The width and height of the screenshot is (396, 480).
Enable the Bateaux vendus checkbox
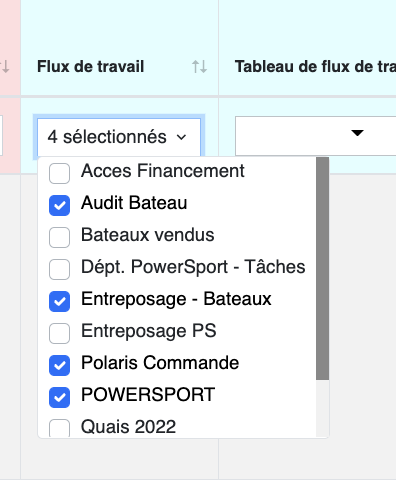[59, 237]
